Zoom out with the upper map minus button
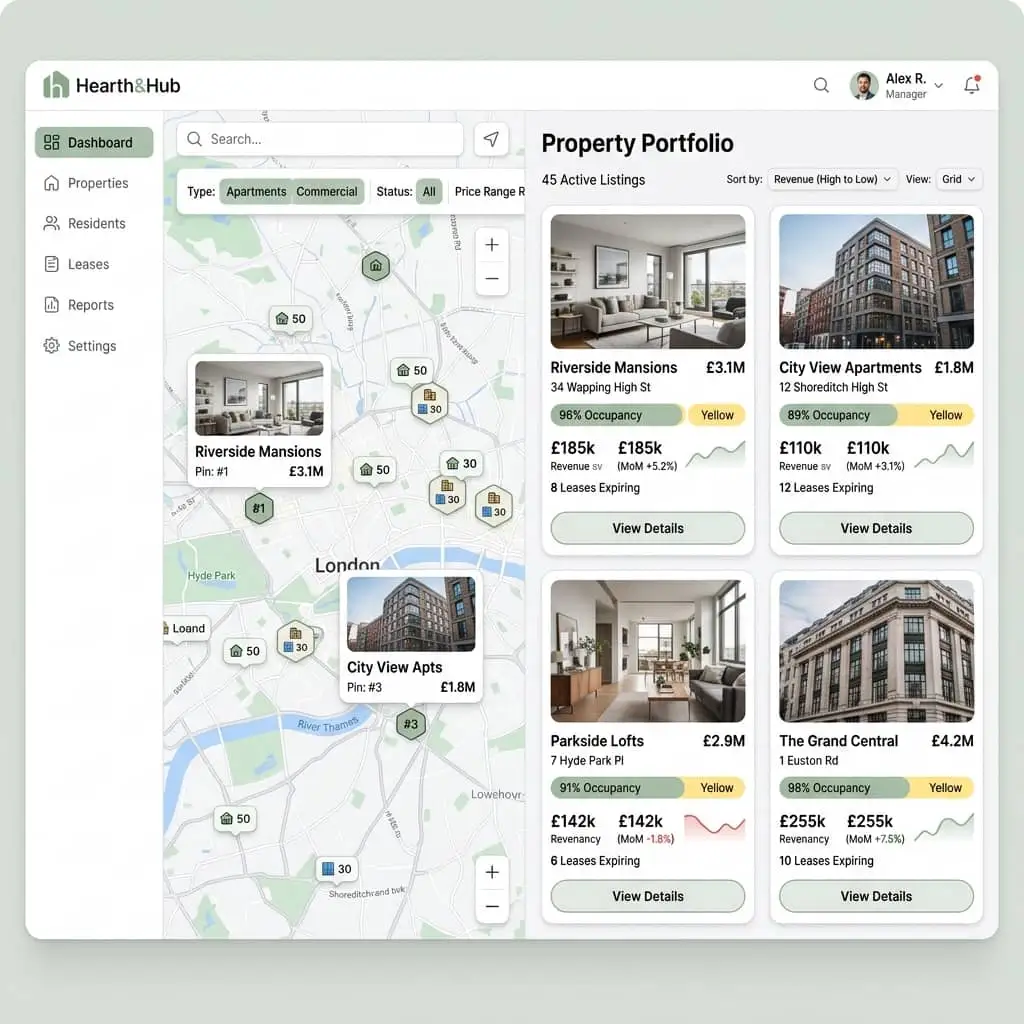Image resolution: width=1024 pixels, height=1024 pixels. pos(492,279)
